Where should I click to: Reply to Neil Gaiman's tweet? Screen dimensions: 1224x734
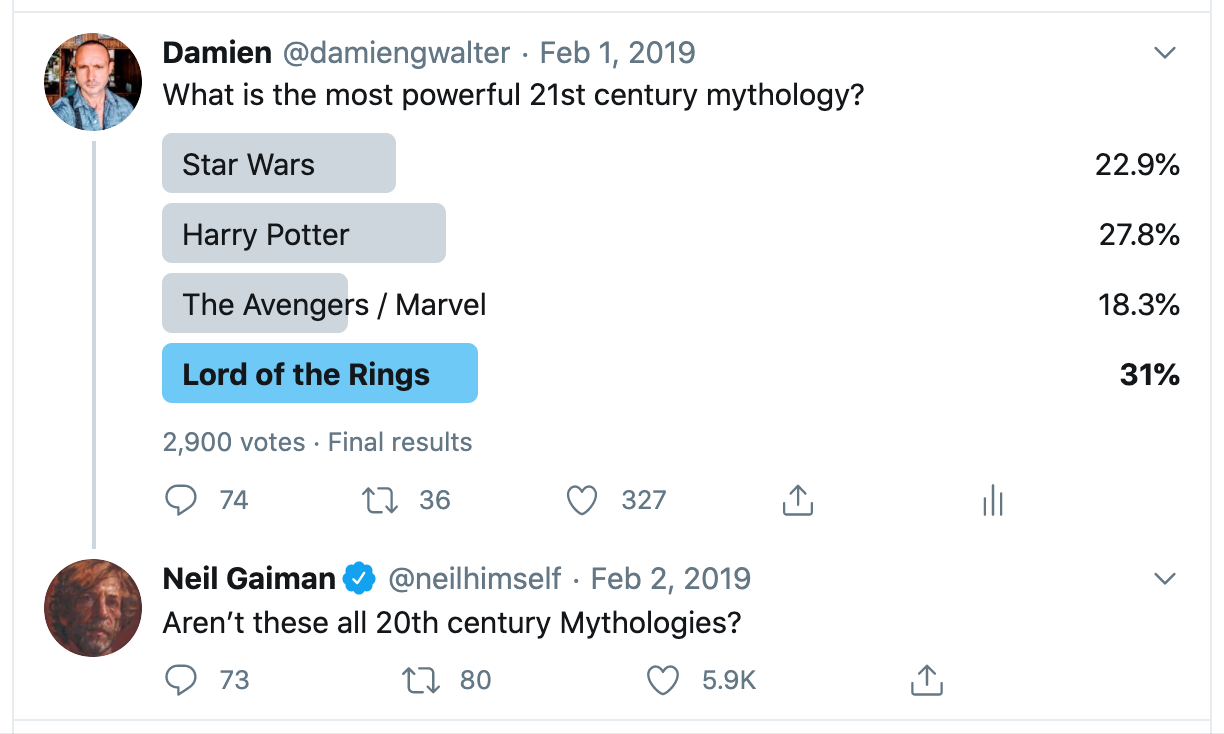tap(181, 681)
